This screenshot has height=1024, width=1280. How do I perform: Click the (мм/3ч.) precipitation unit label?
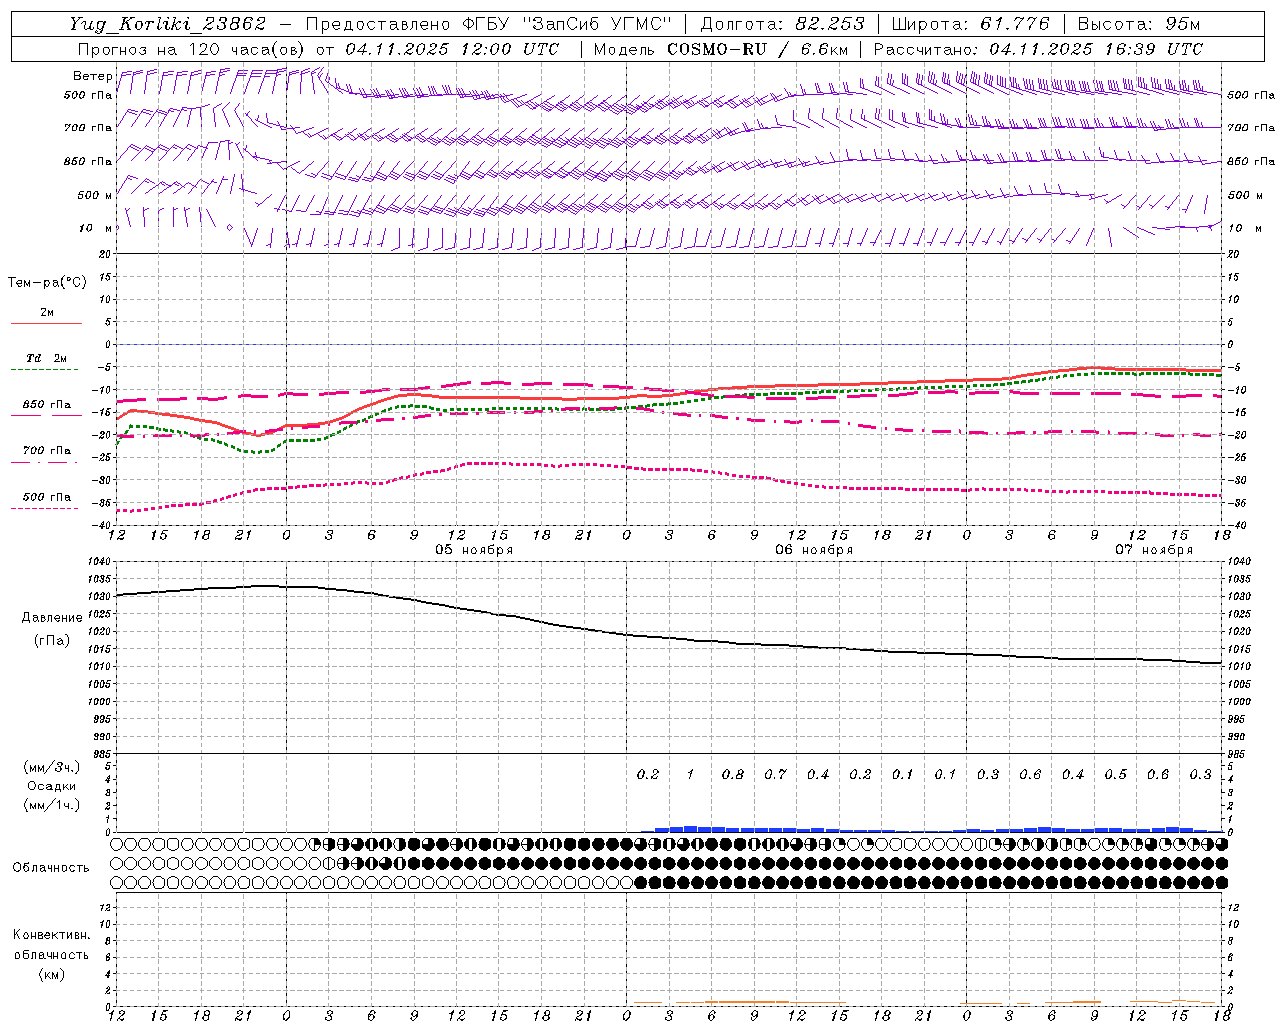coord(52,767)
